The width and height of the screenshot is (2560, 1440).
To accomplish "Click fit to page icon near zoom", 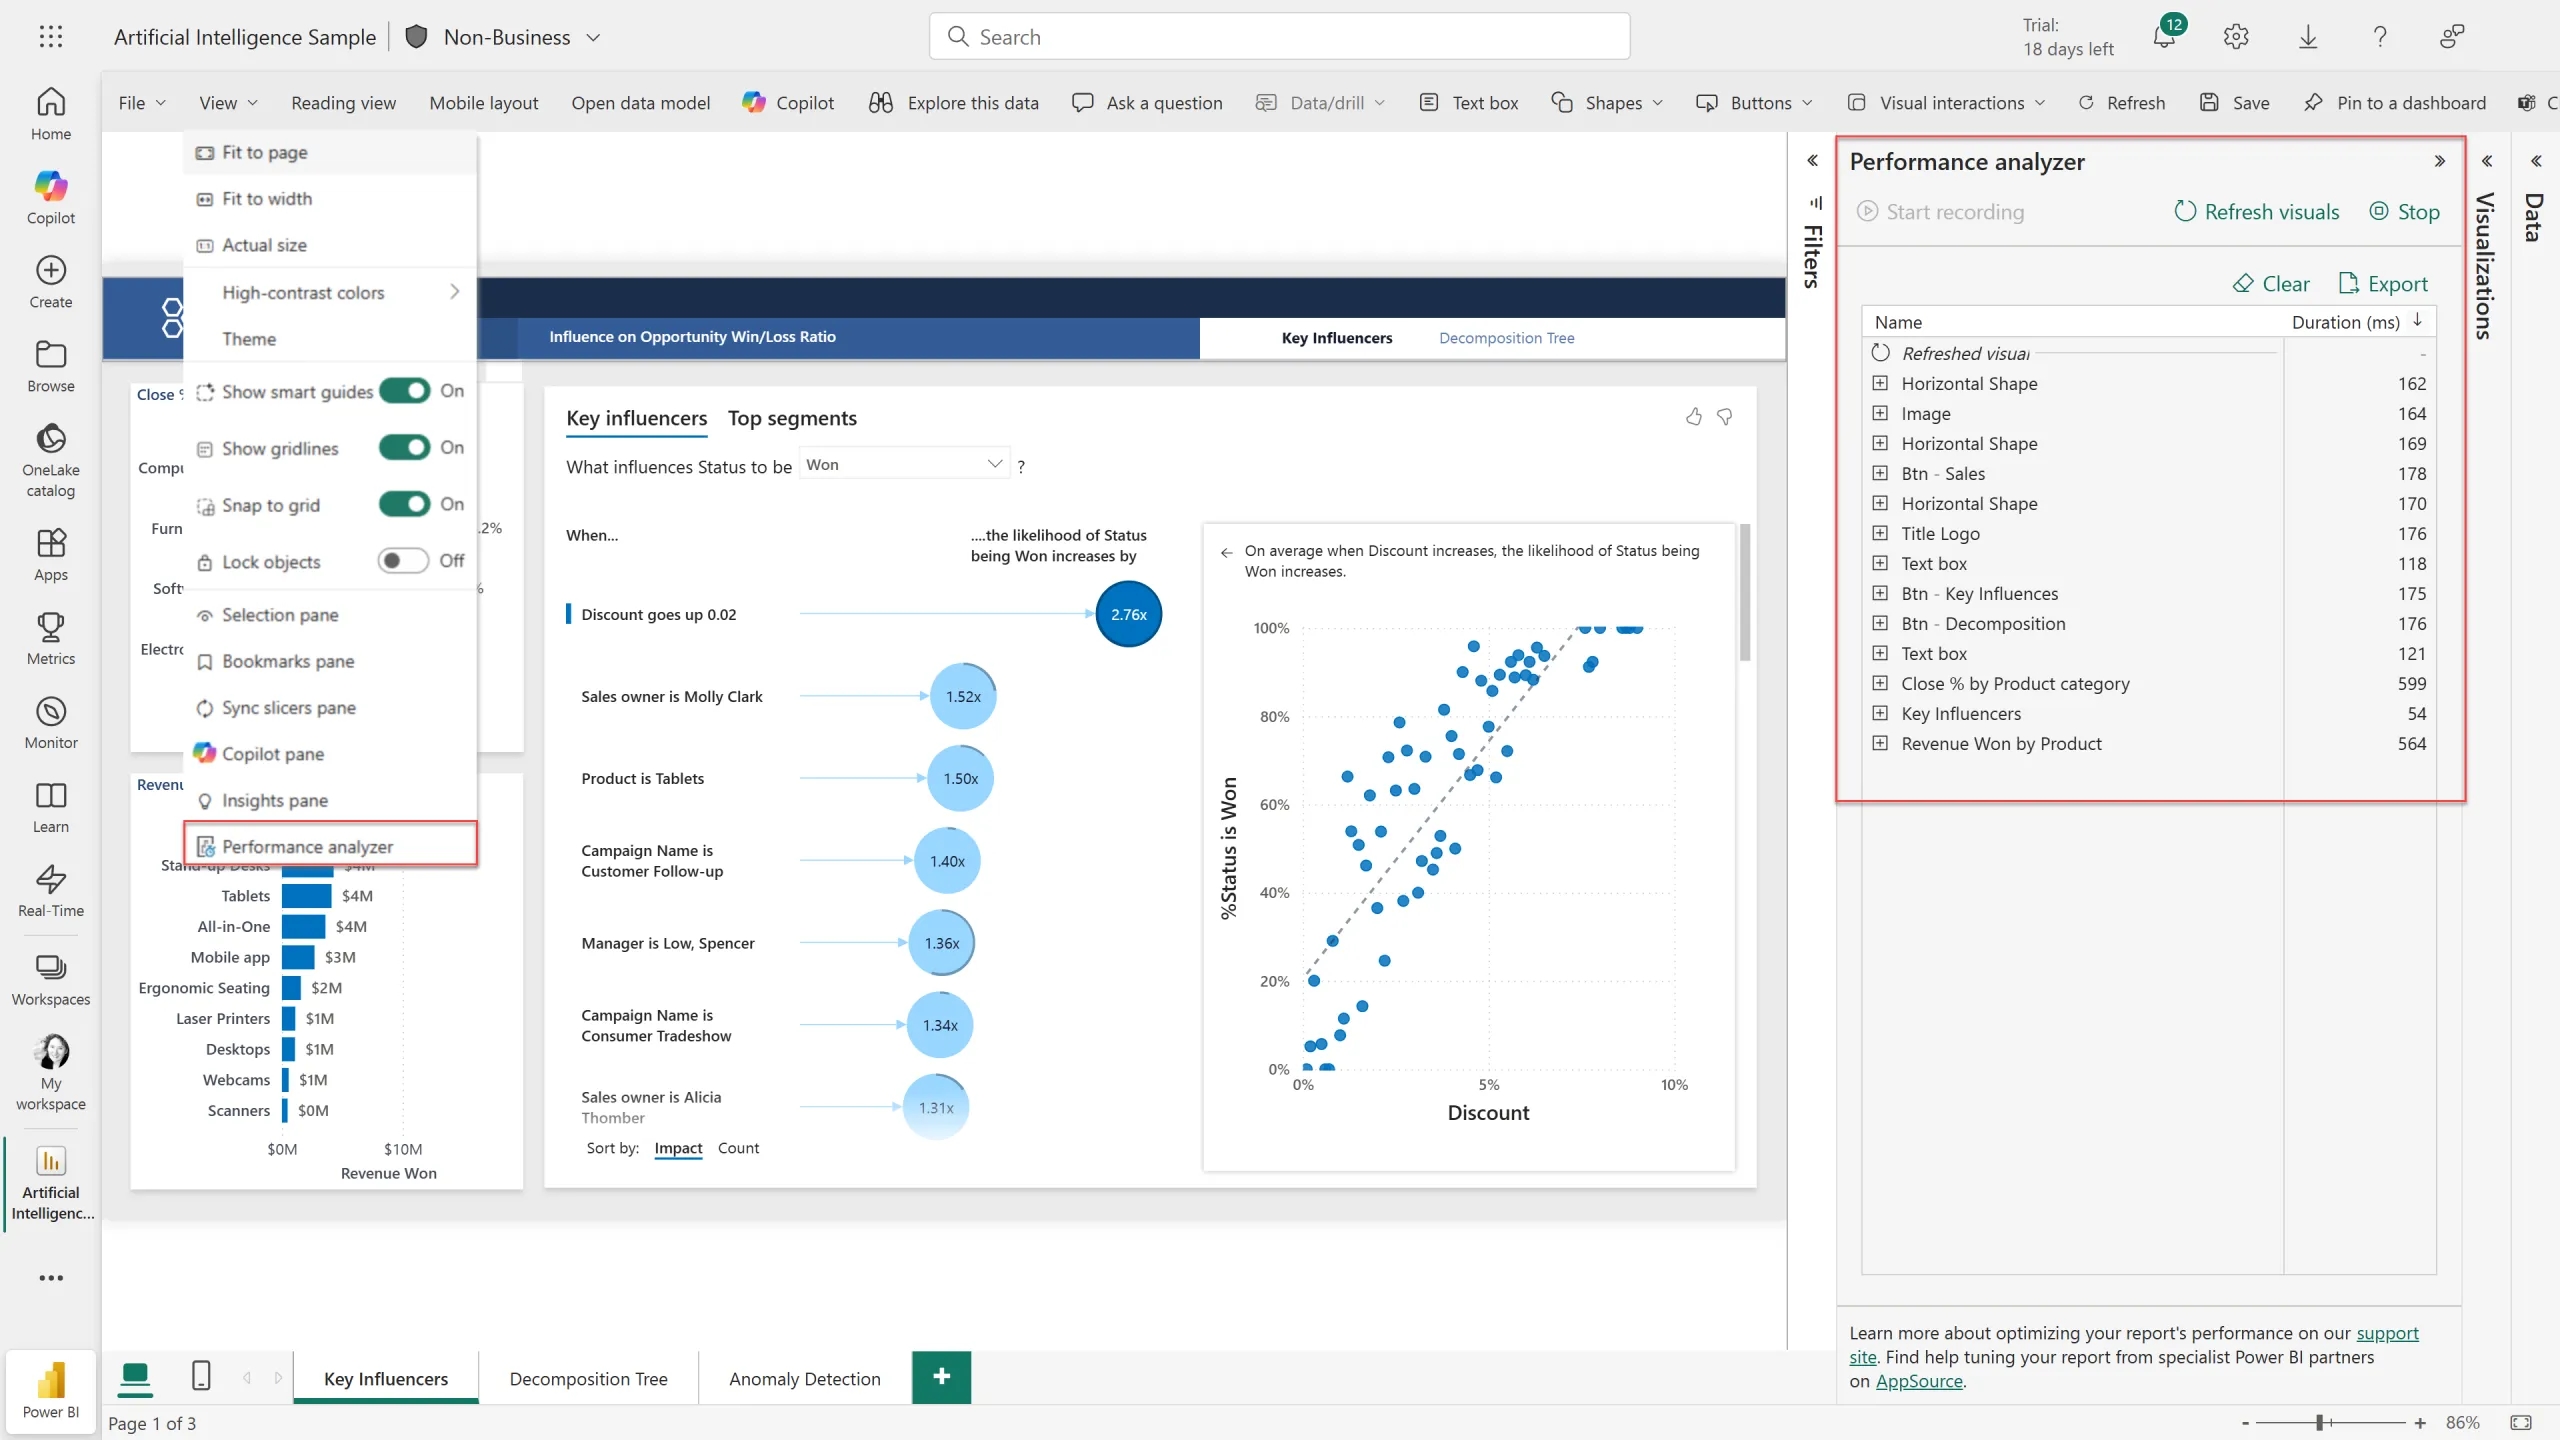I will tap(2521, 1422).
